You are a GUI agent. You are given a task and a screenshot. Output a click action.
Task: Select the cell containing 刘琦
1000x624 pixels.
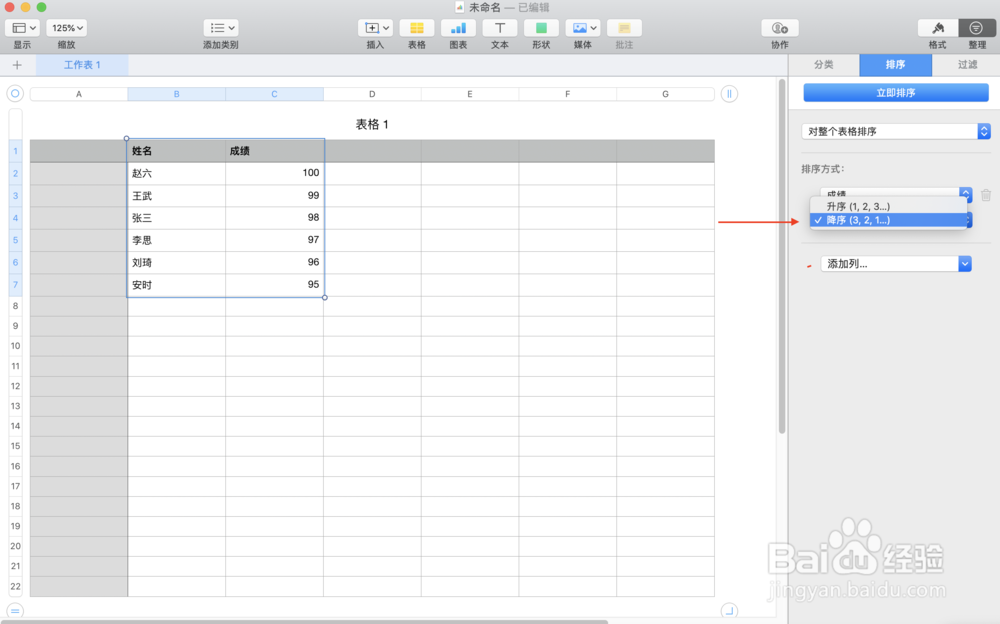177,263
